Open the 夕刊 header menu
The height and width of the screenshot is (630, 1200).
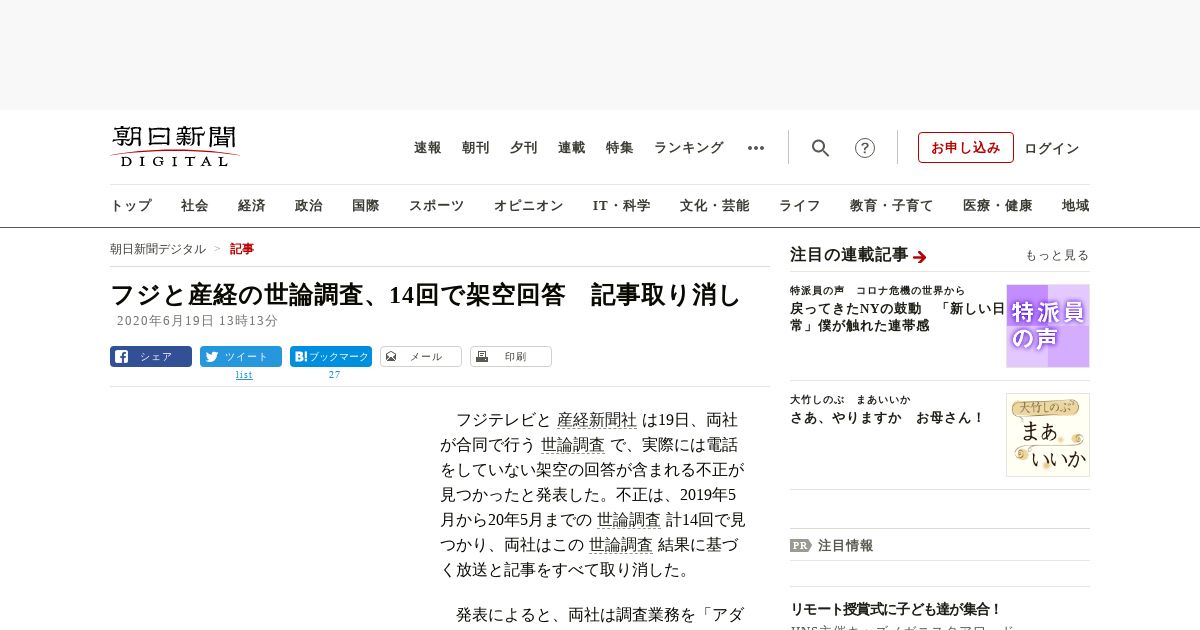(x=524, y=148)
